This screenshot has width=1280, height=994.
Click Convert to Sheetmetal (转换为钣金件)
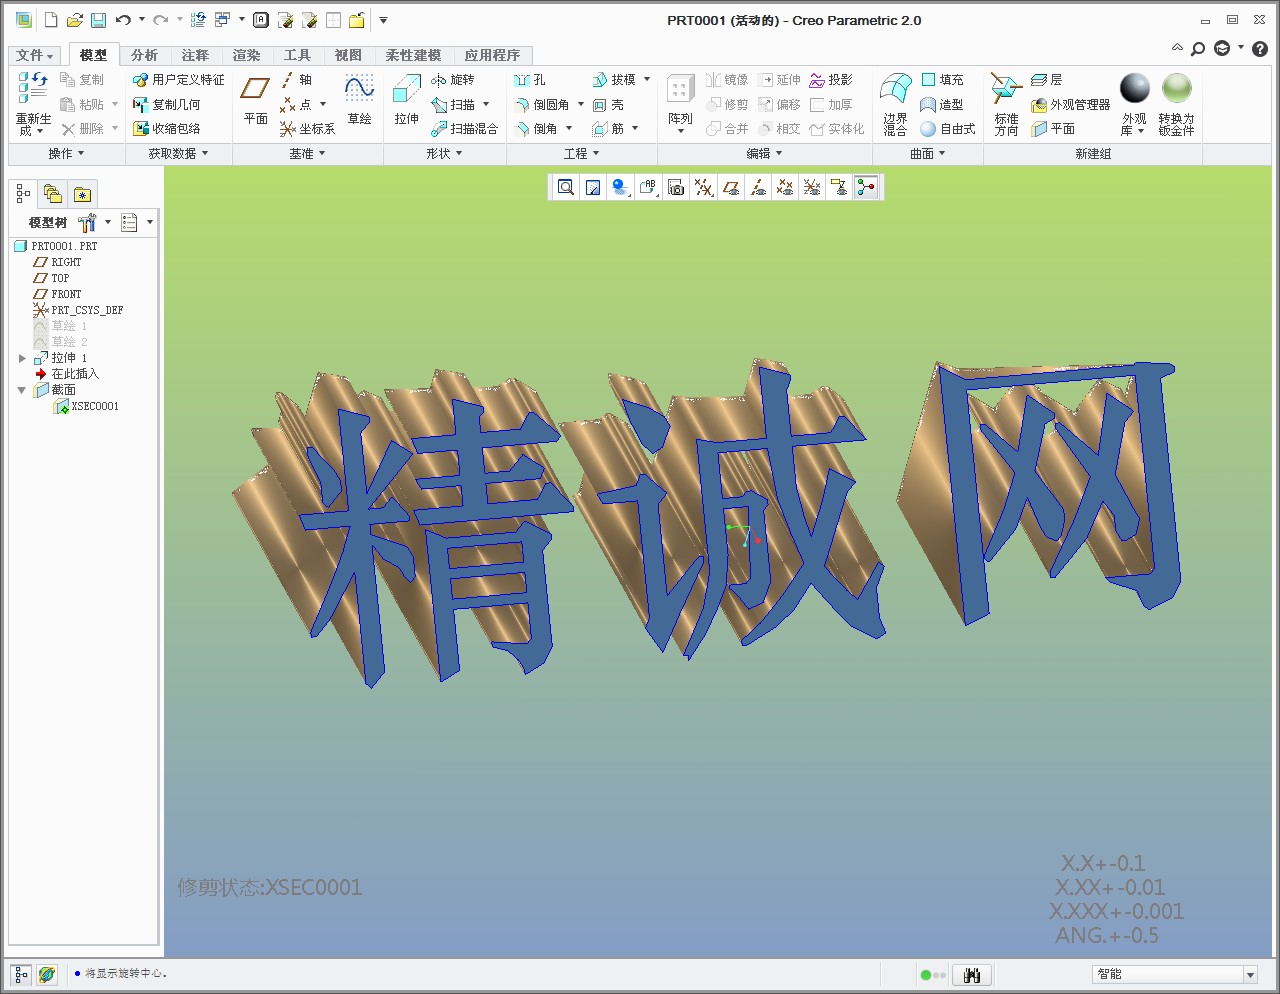tap(1177, 103)
